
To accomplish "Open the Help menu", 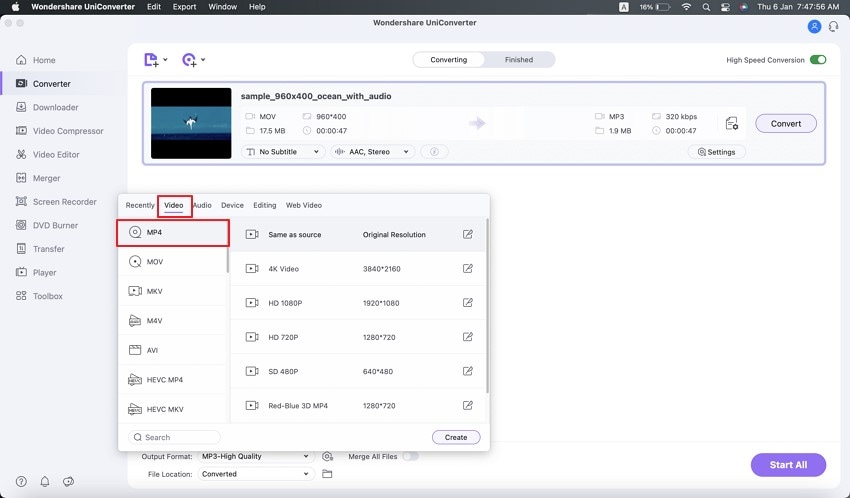I will (x=257, y=7).
